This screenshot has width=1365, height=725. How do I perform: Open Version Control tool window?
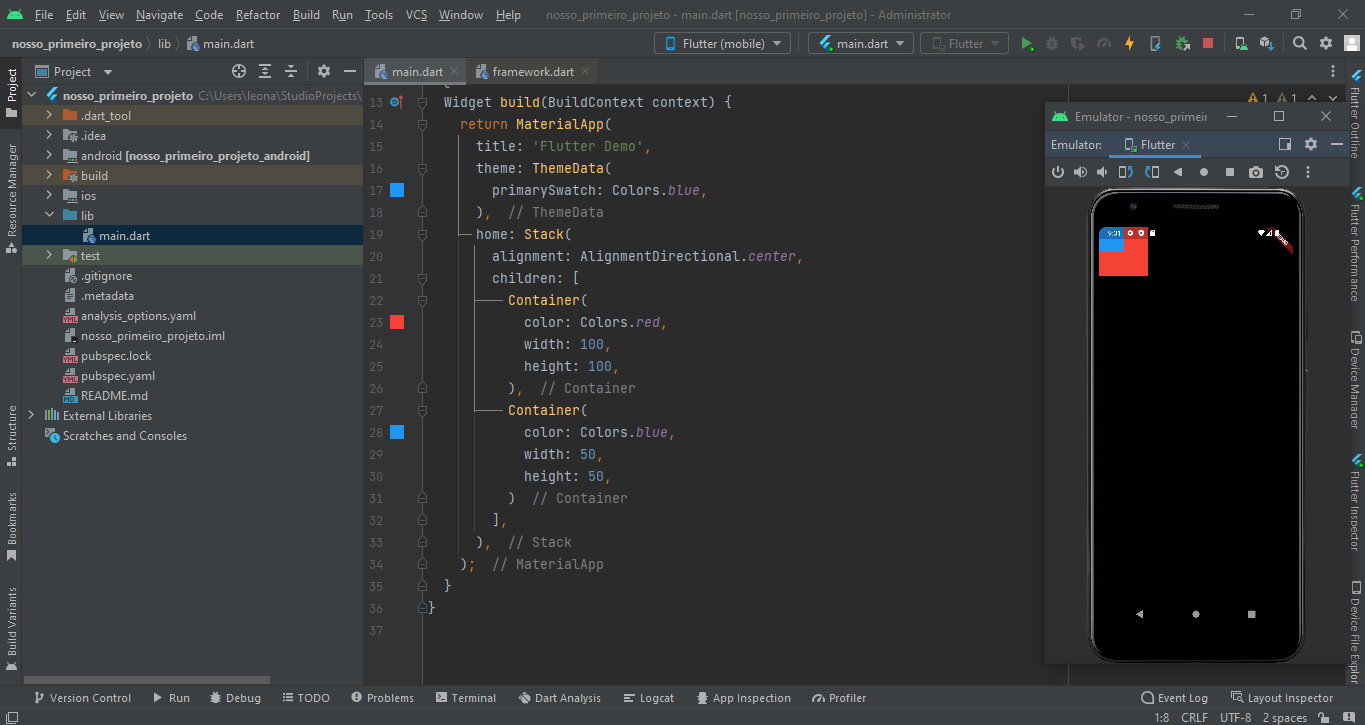point(82,698)
